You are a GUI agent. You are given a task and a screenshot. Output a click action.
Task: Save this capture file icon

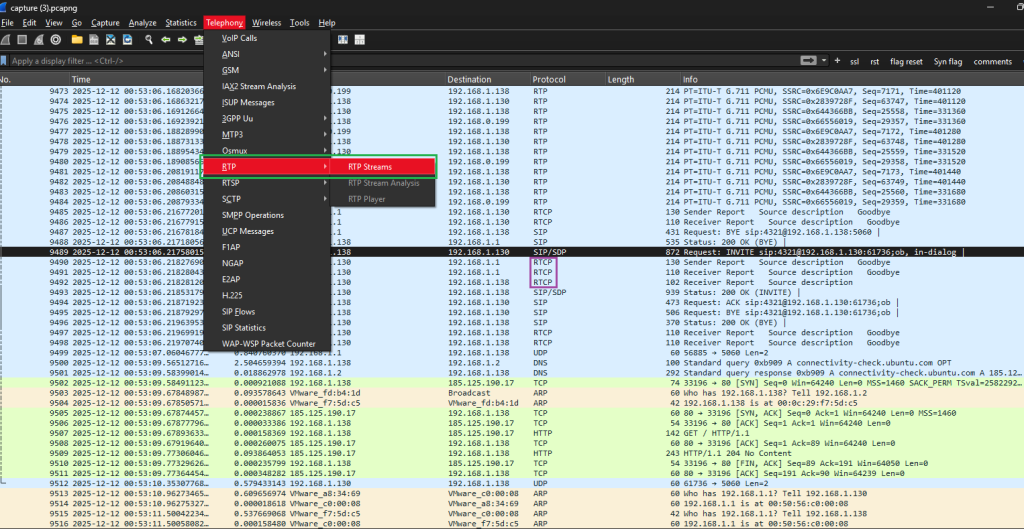93,40
